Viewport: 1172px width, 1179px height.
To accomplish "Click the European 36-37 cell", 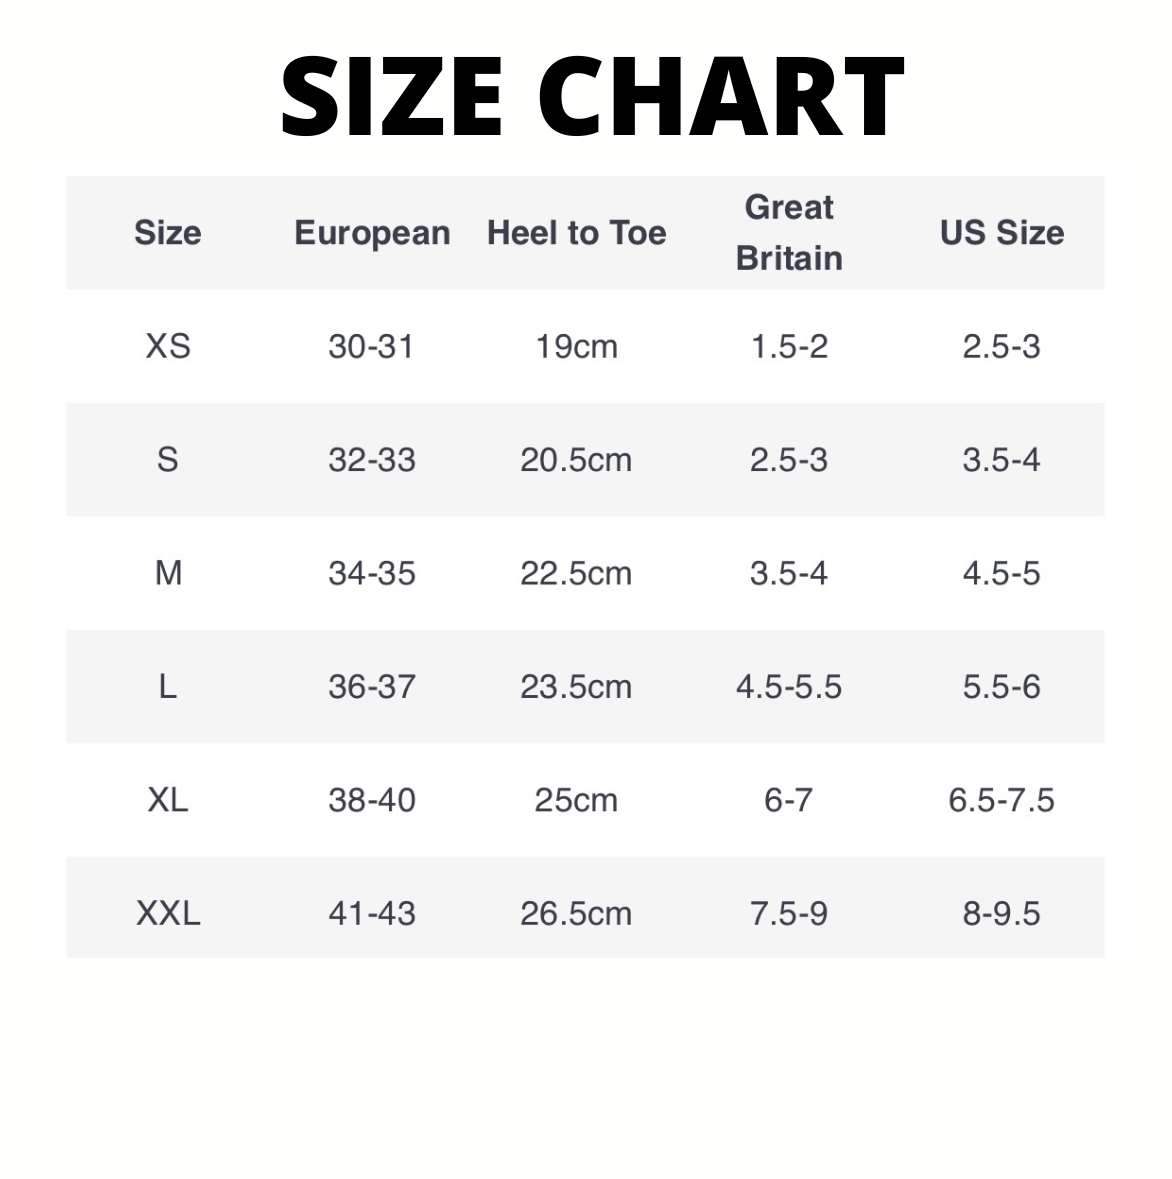I will point(371,687).
